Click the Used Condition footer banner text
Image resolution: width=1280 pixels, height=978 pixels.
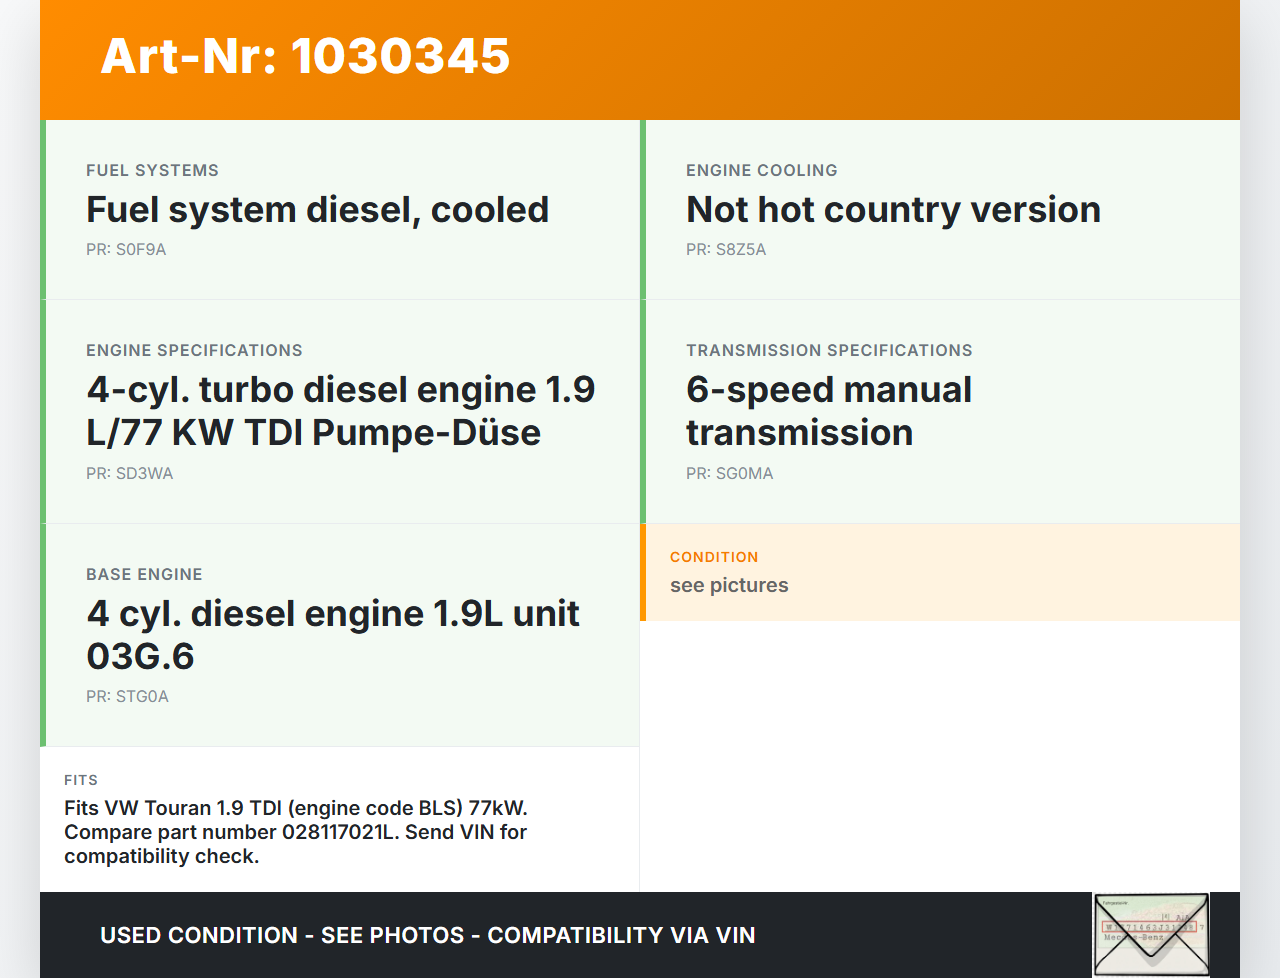coord(427,936)
